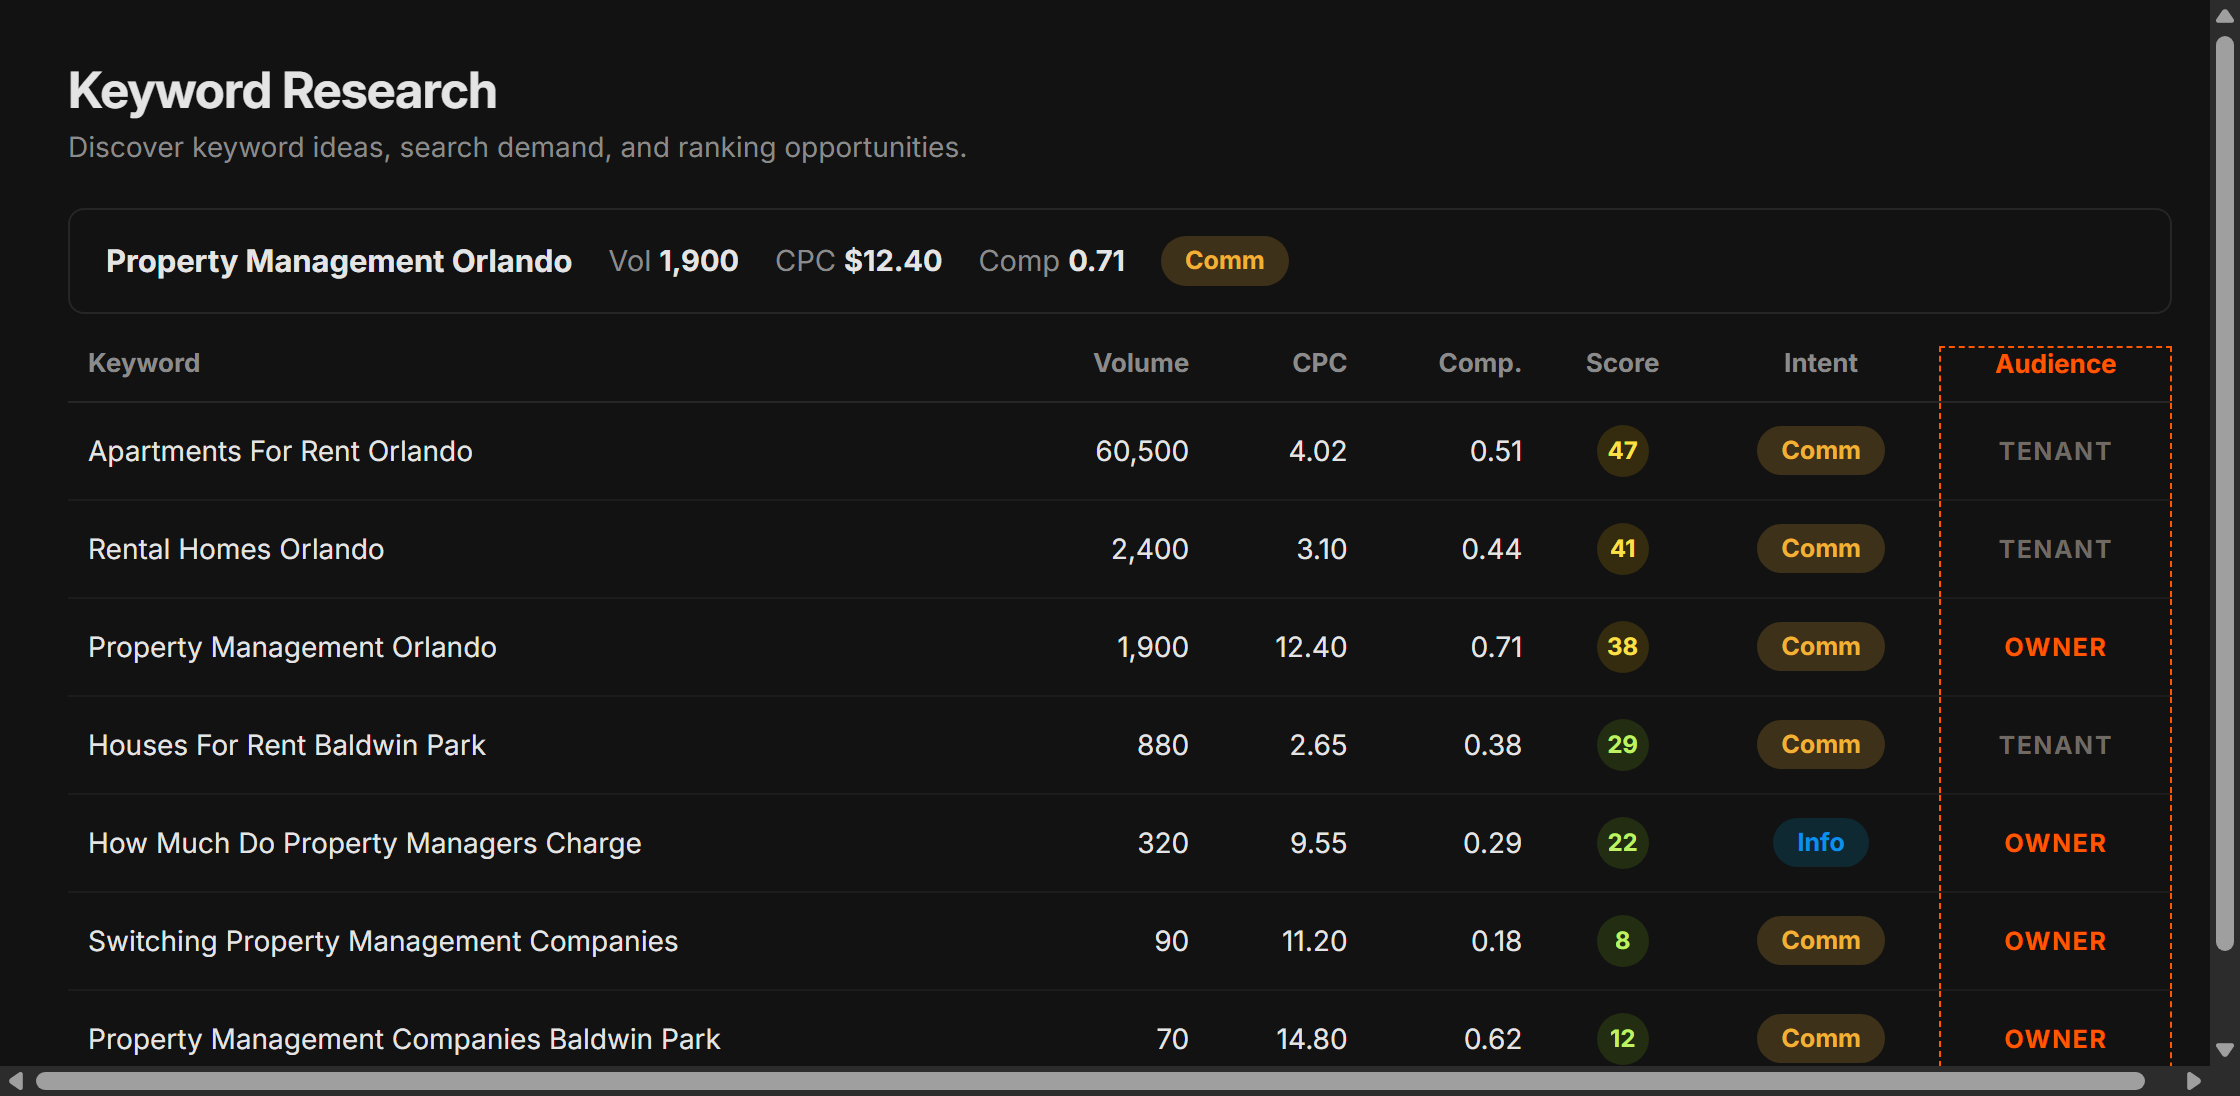Select Property Management Orlando table row keyword
The height and width of the screenshot is (1096, 2240).
click(x=292, y=647)
